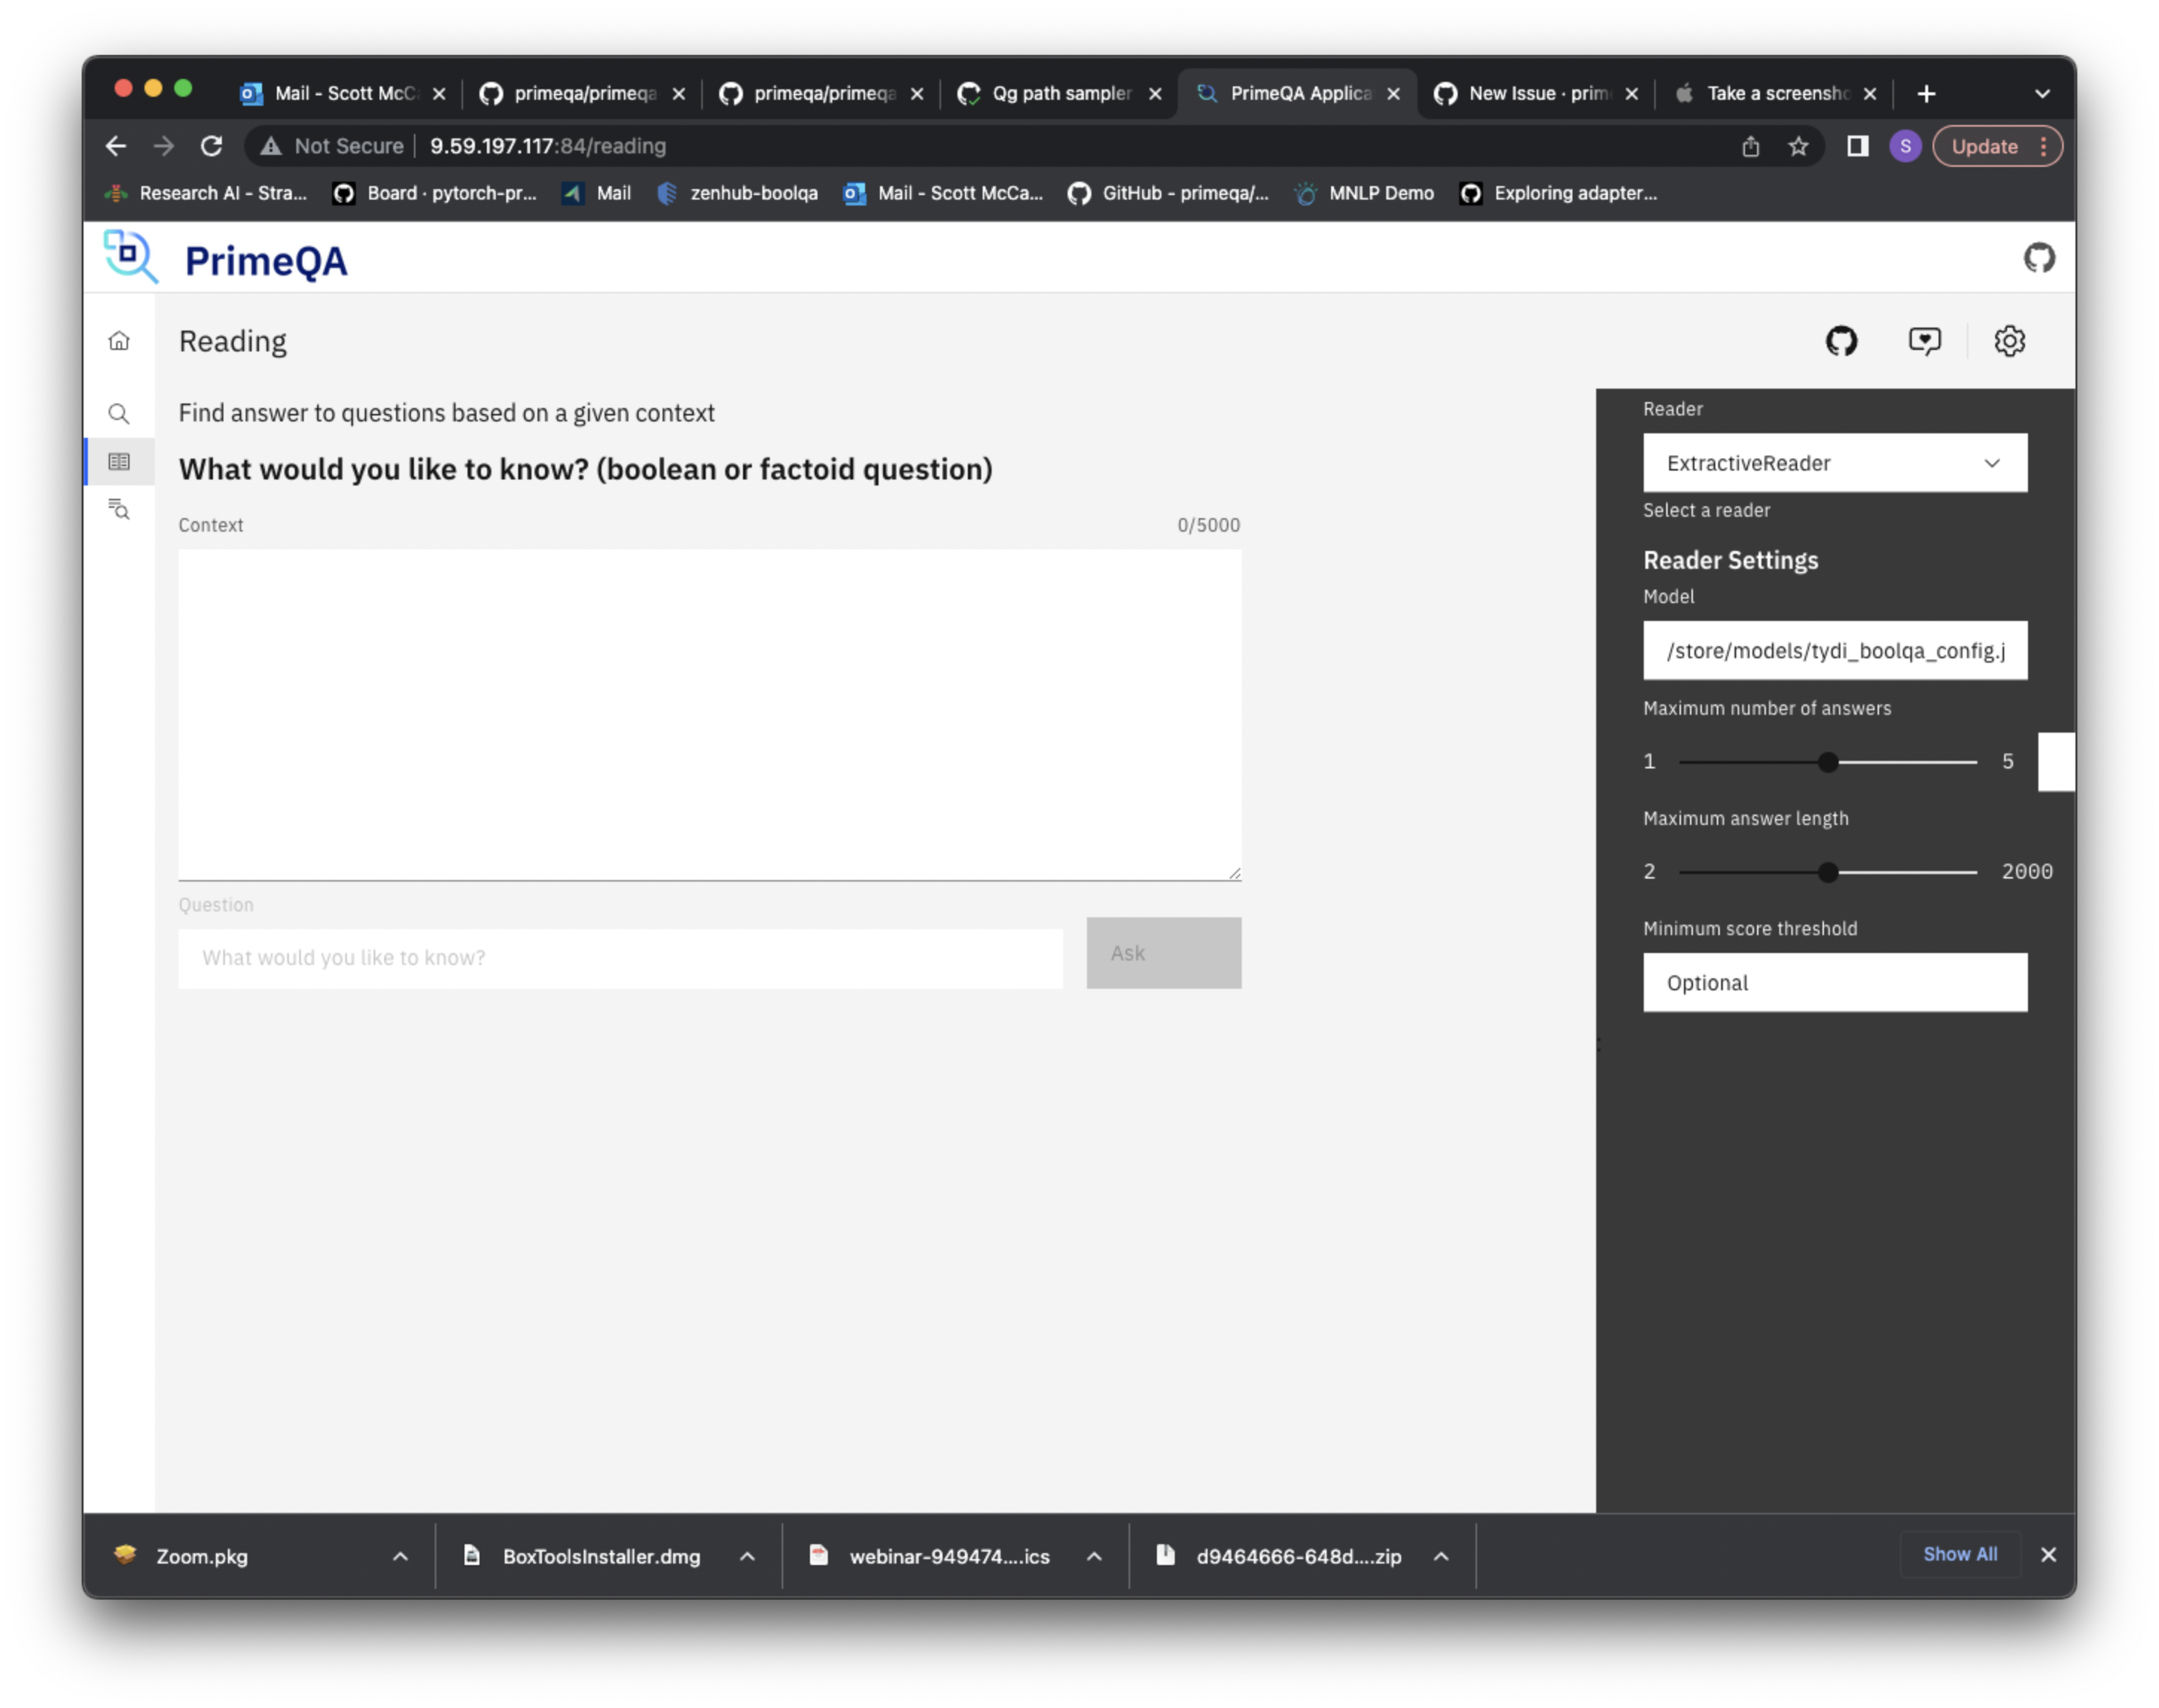Adjust Maximum answer length slider handle
This screenshot has height=1708, width=2159.
pos(1827,872)
